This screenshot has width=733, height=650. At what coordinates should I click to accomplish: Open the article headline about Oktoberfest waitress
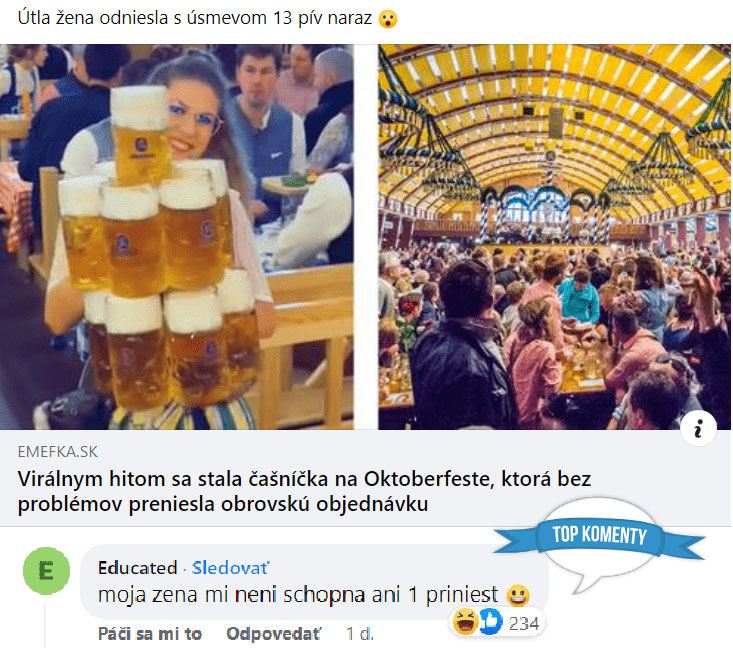[x=304, y=491]
